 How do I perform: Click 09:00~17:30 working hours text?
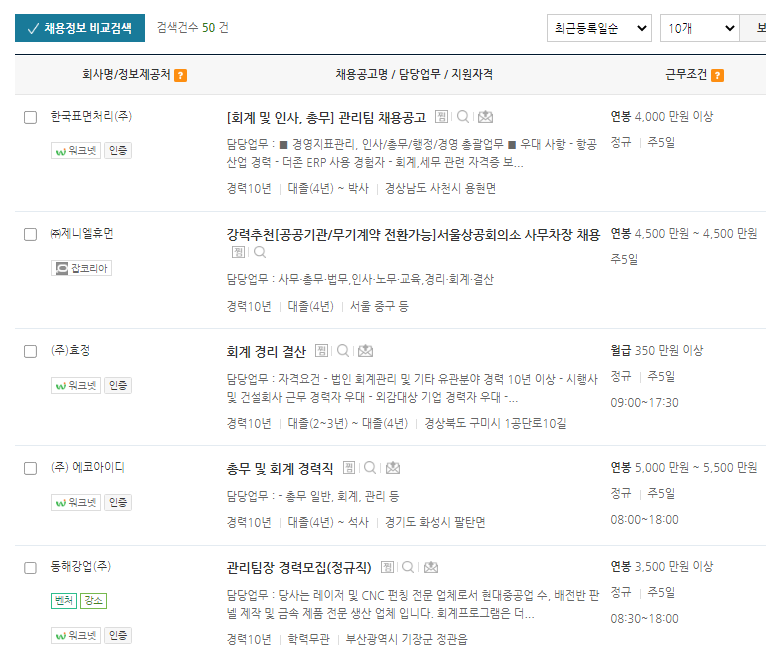[644, 403]
